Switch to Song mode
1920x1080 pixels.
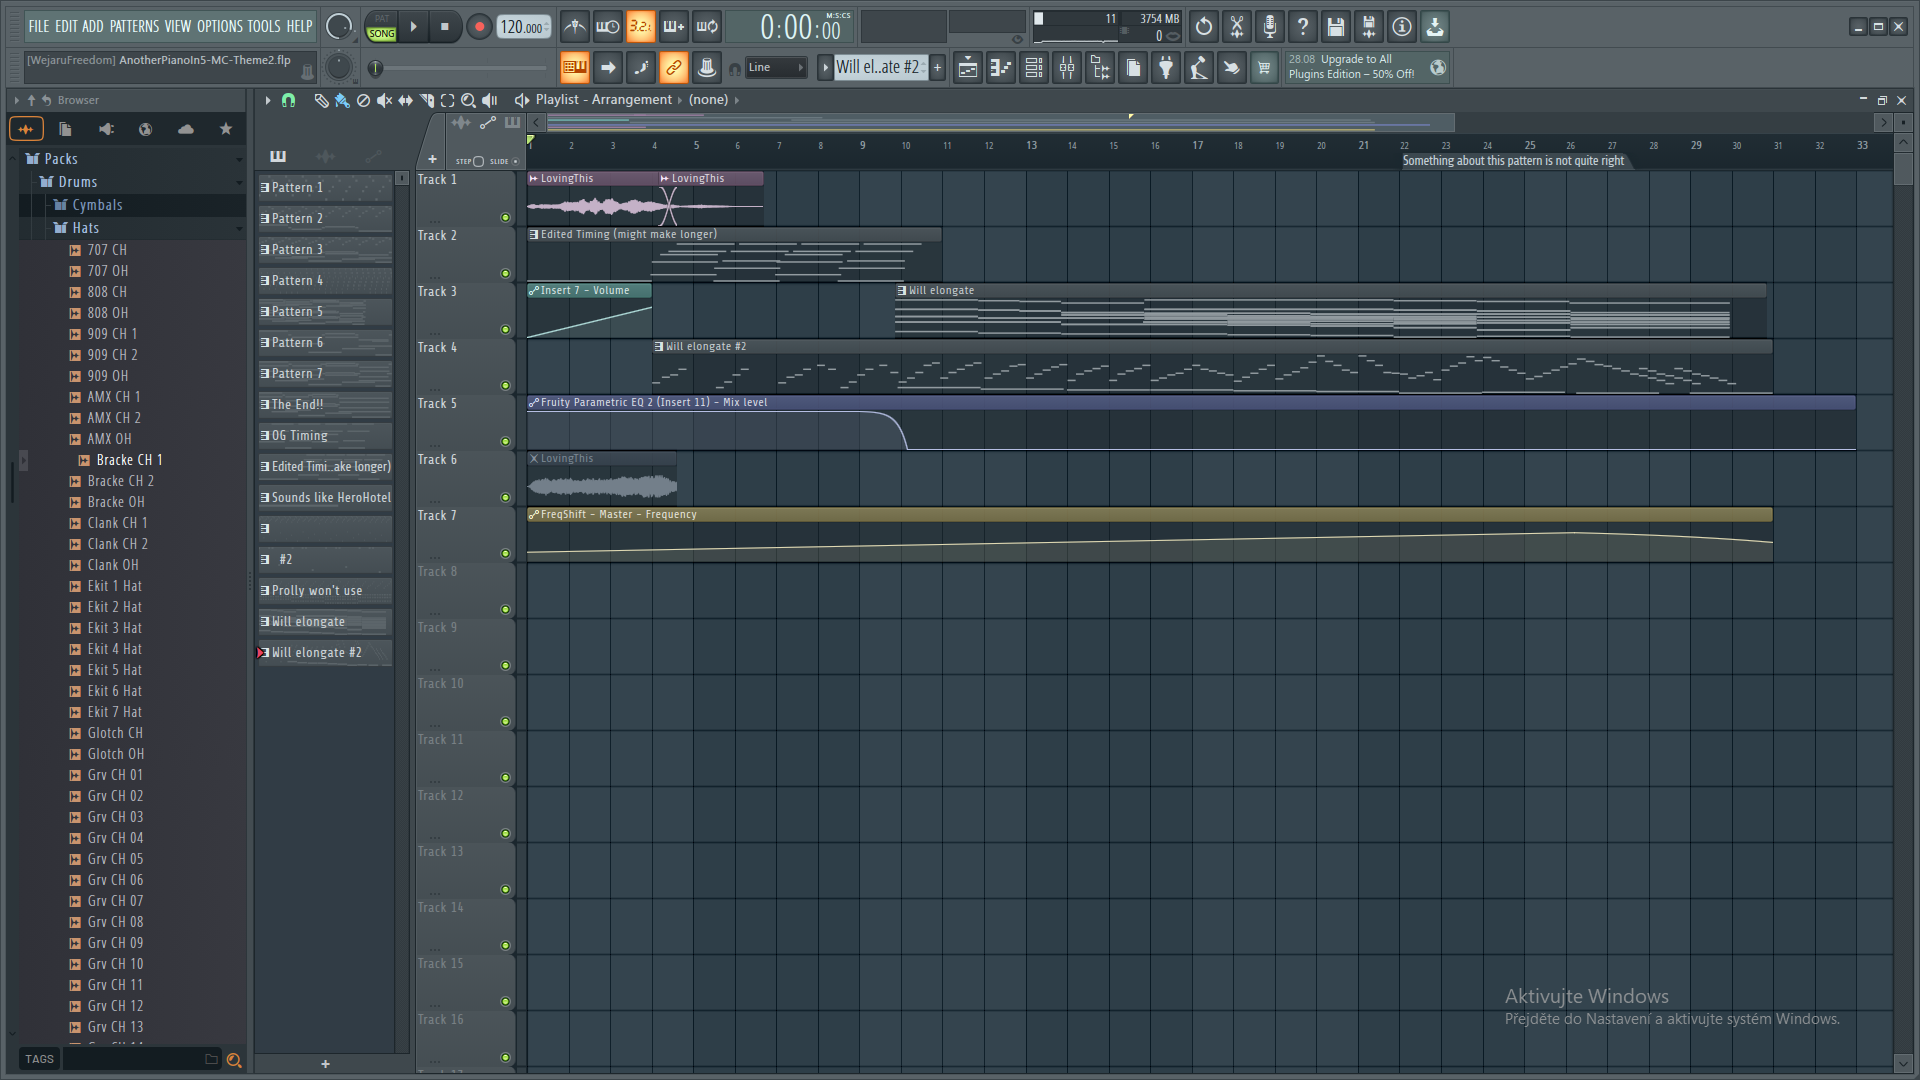tap(382, 34)
